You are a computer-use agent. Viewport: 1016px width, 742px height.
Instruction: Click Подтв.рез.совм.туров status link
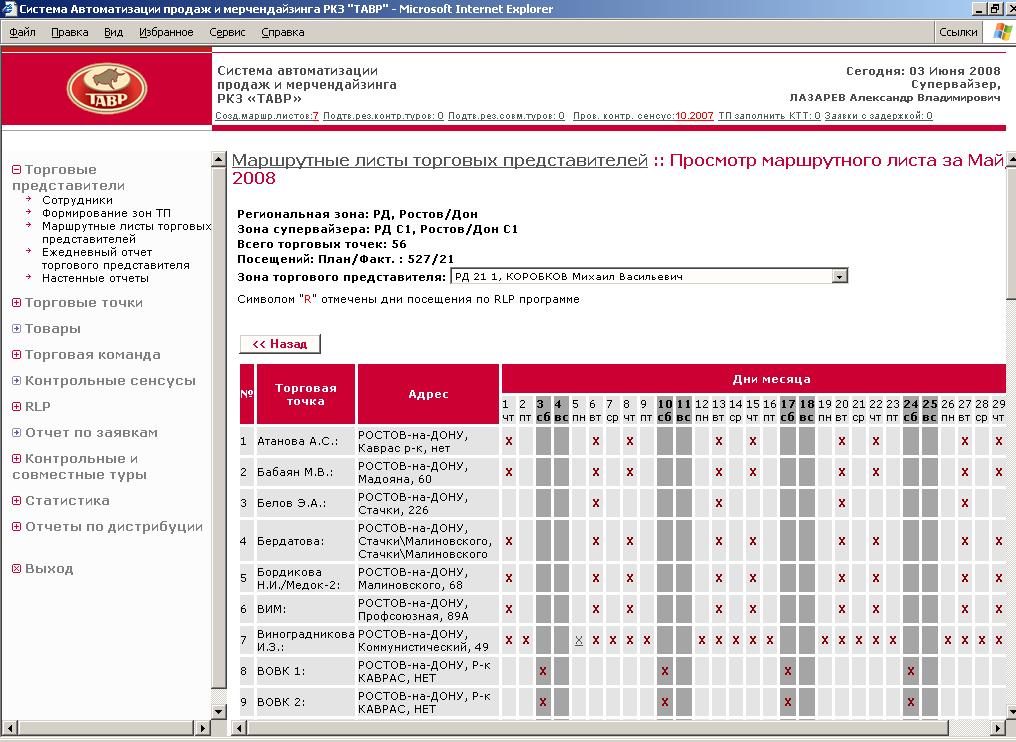point(506,116)
